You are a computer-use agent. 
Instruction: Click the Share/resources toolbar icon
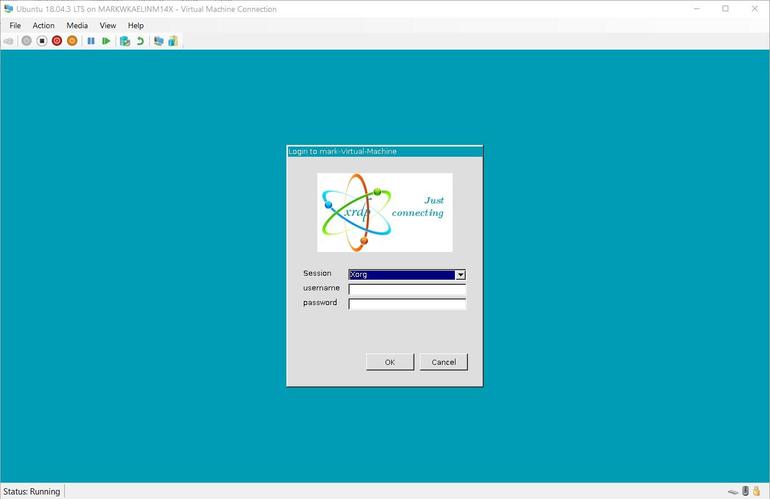click(x=173, y=41)
